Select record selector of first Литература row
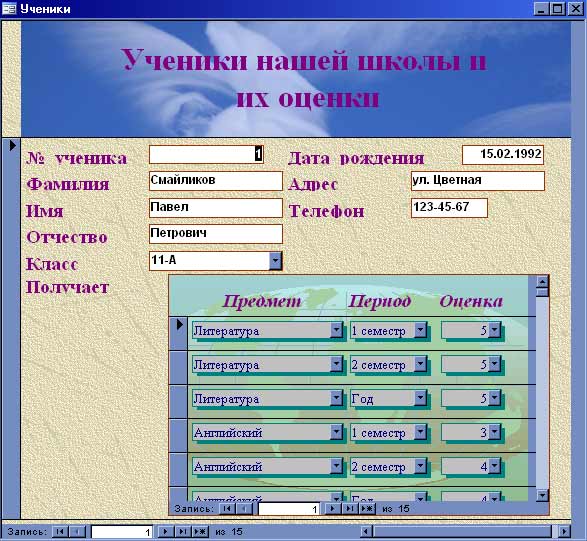Viewport: 587px width, 541px height. tap(179, 333)
